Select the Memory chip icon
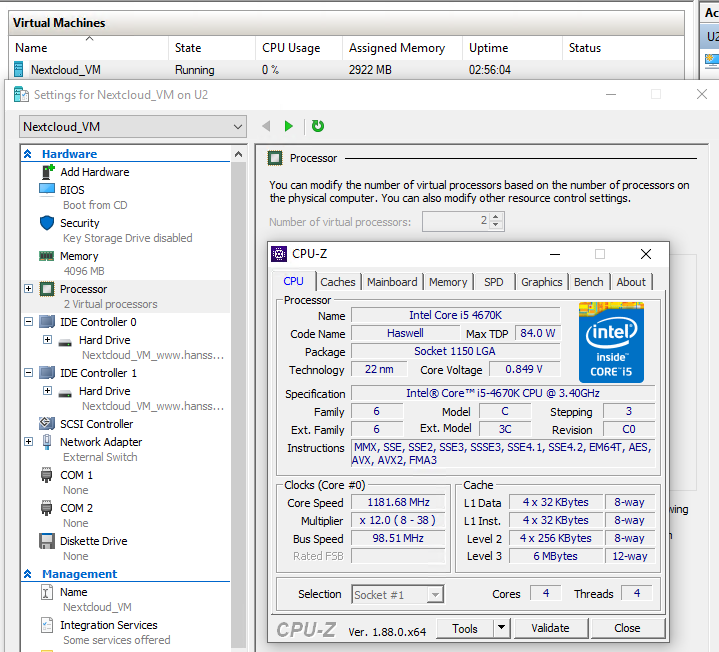 pos(46,256)
